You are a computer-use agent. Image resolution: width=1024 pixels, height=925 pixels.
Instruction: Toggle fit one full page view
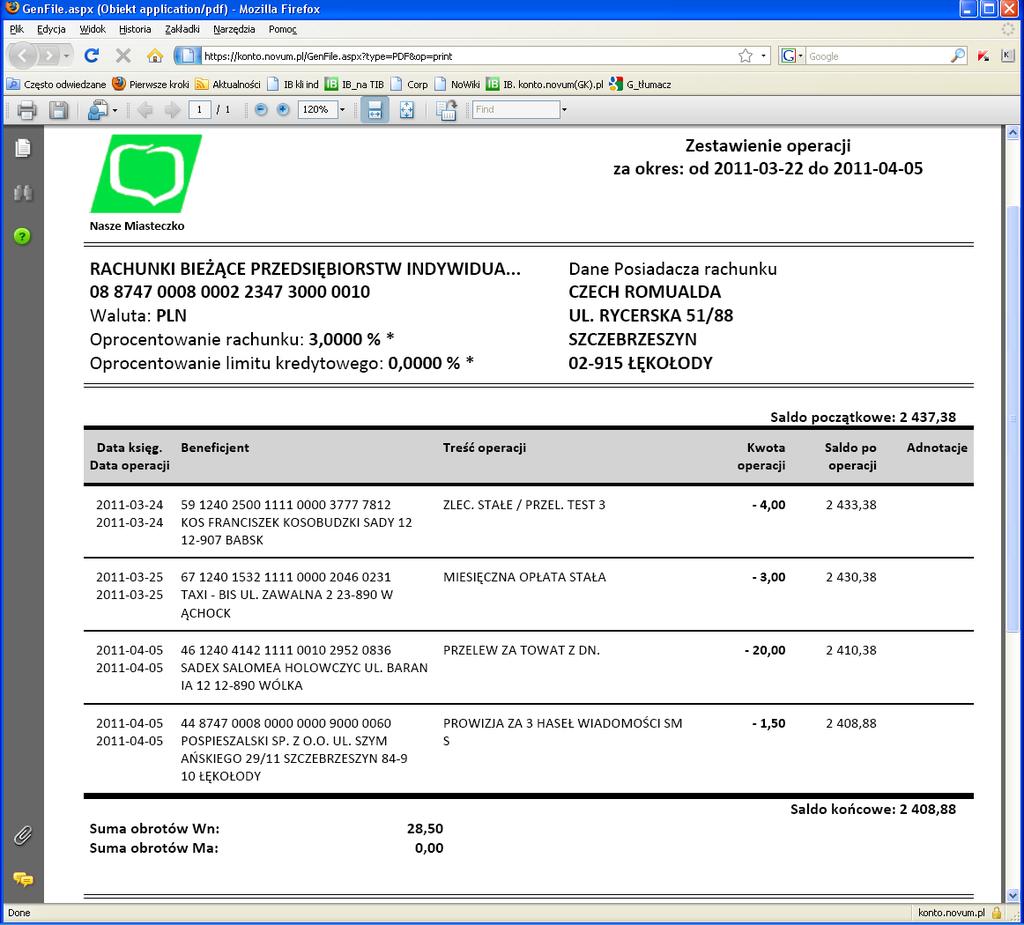[407, 110]
